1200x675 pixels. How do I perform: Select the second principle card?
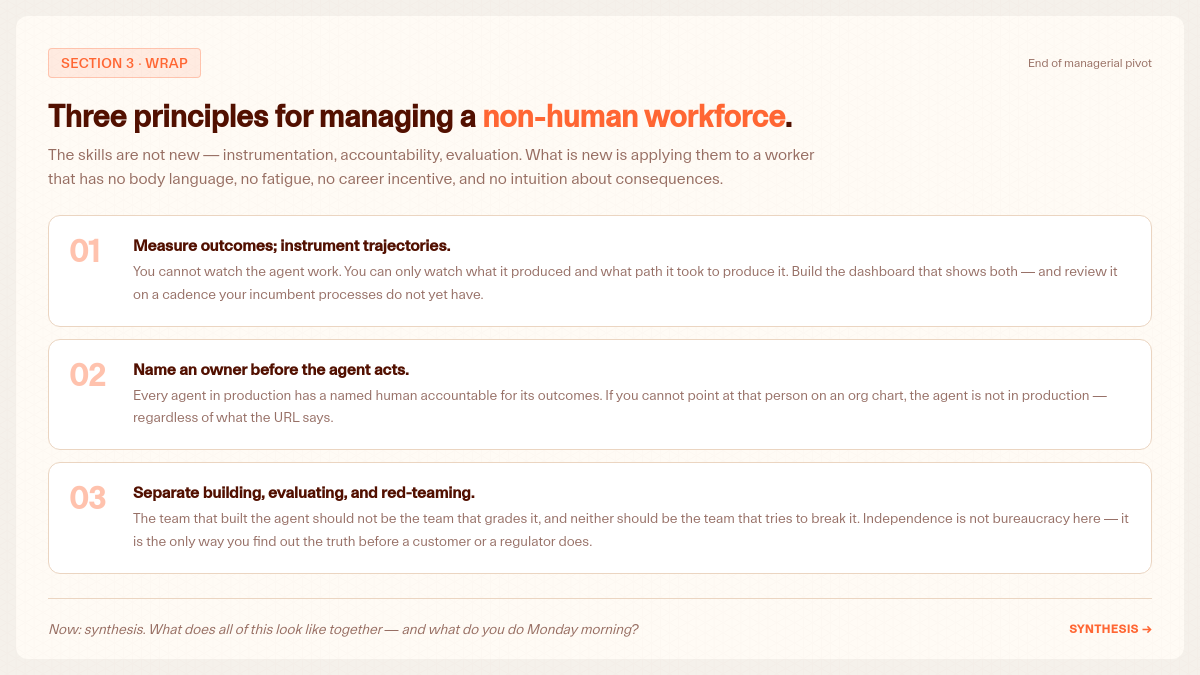[600, 394]
